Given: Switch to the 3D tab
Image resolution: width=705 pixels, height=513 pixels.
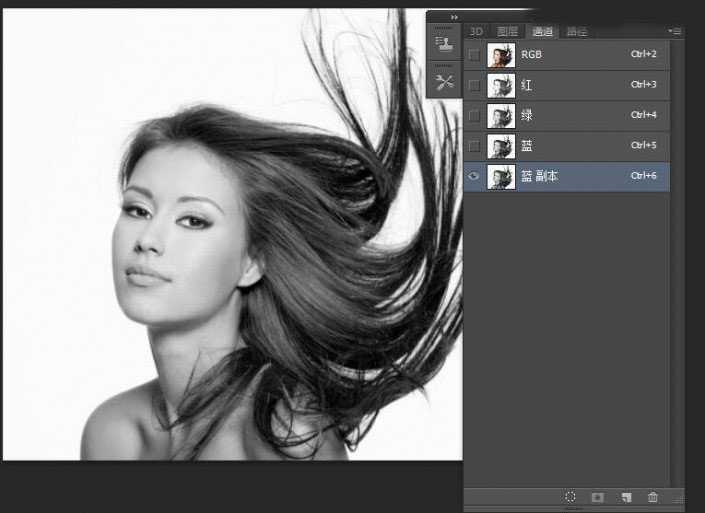Looking at the screenshot, I should [x=476, y=32].
